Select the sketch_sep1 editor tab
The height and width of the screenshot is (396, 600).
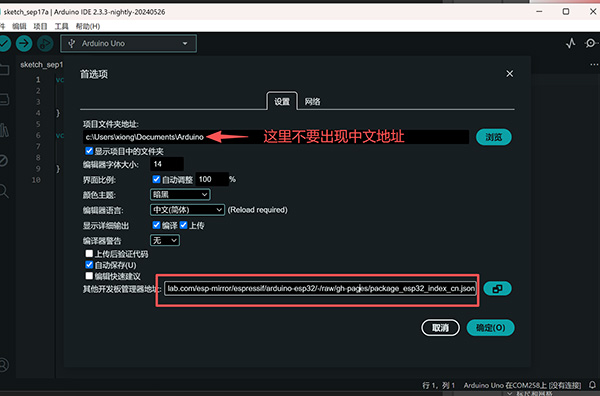(x=41, y=65)
